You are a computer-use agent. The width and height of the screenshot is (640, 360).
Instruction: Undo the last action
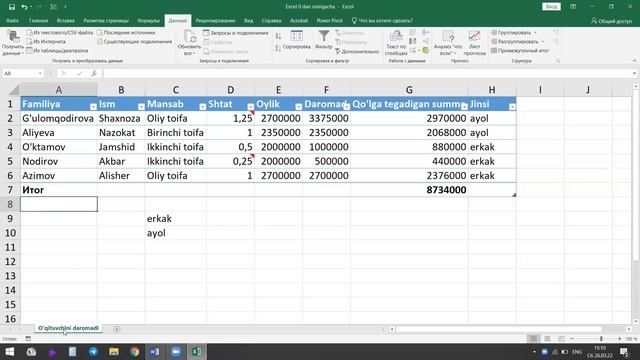(24, 7)
